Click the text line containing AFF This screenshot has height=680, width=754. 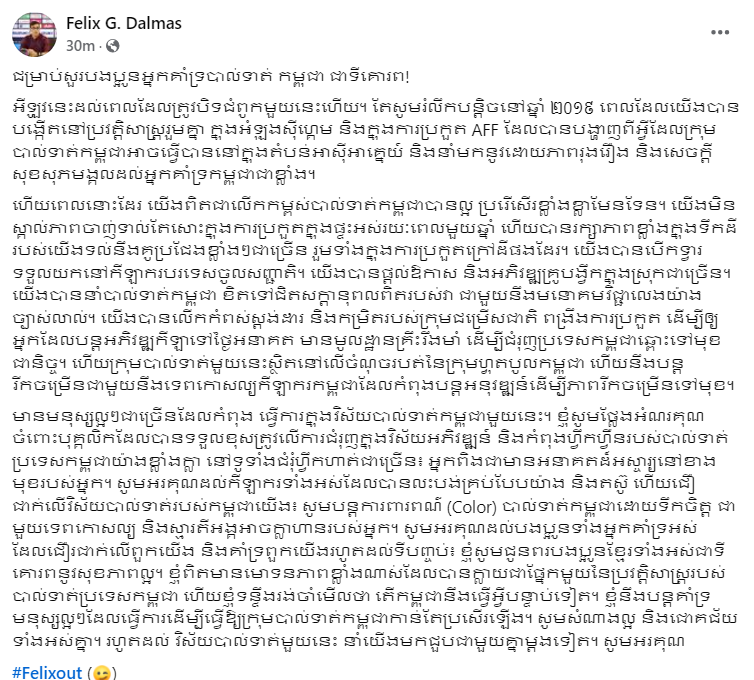click(364, 129)
